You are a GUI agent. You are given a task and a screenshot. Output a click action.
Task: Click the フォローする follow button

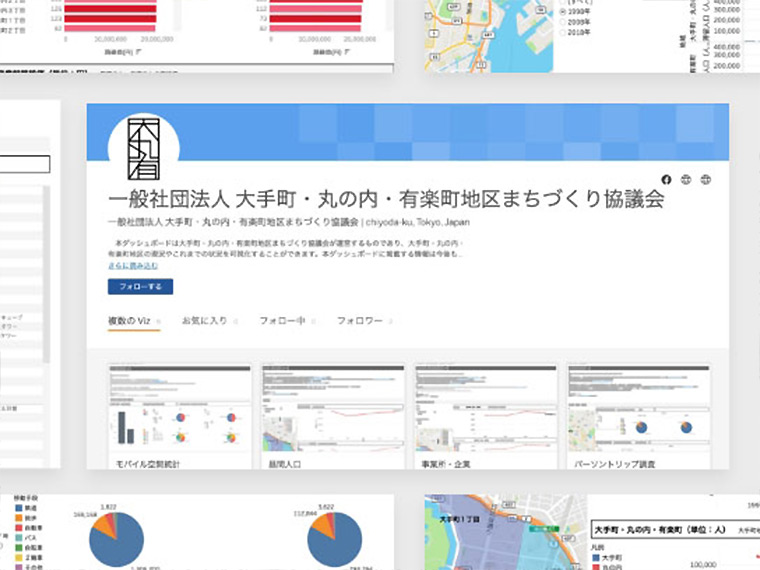(141, 286)
